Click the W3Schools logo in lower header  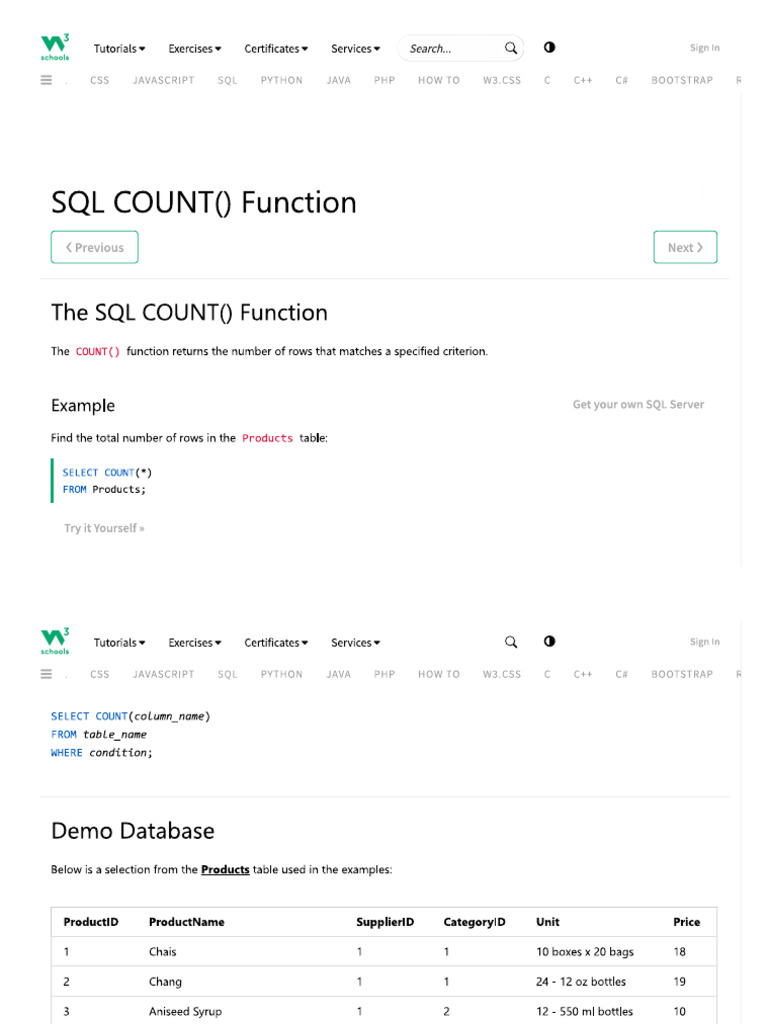pyautogui.click(x=55, y=641)
